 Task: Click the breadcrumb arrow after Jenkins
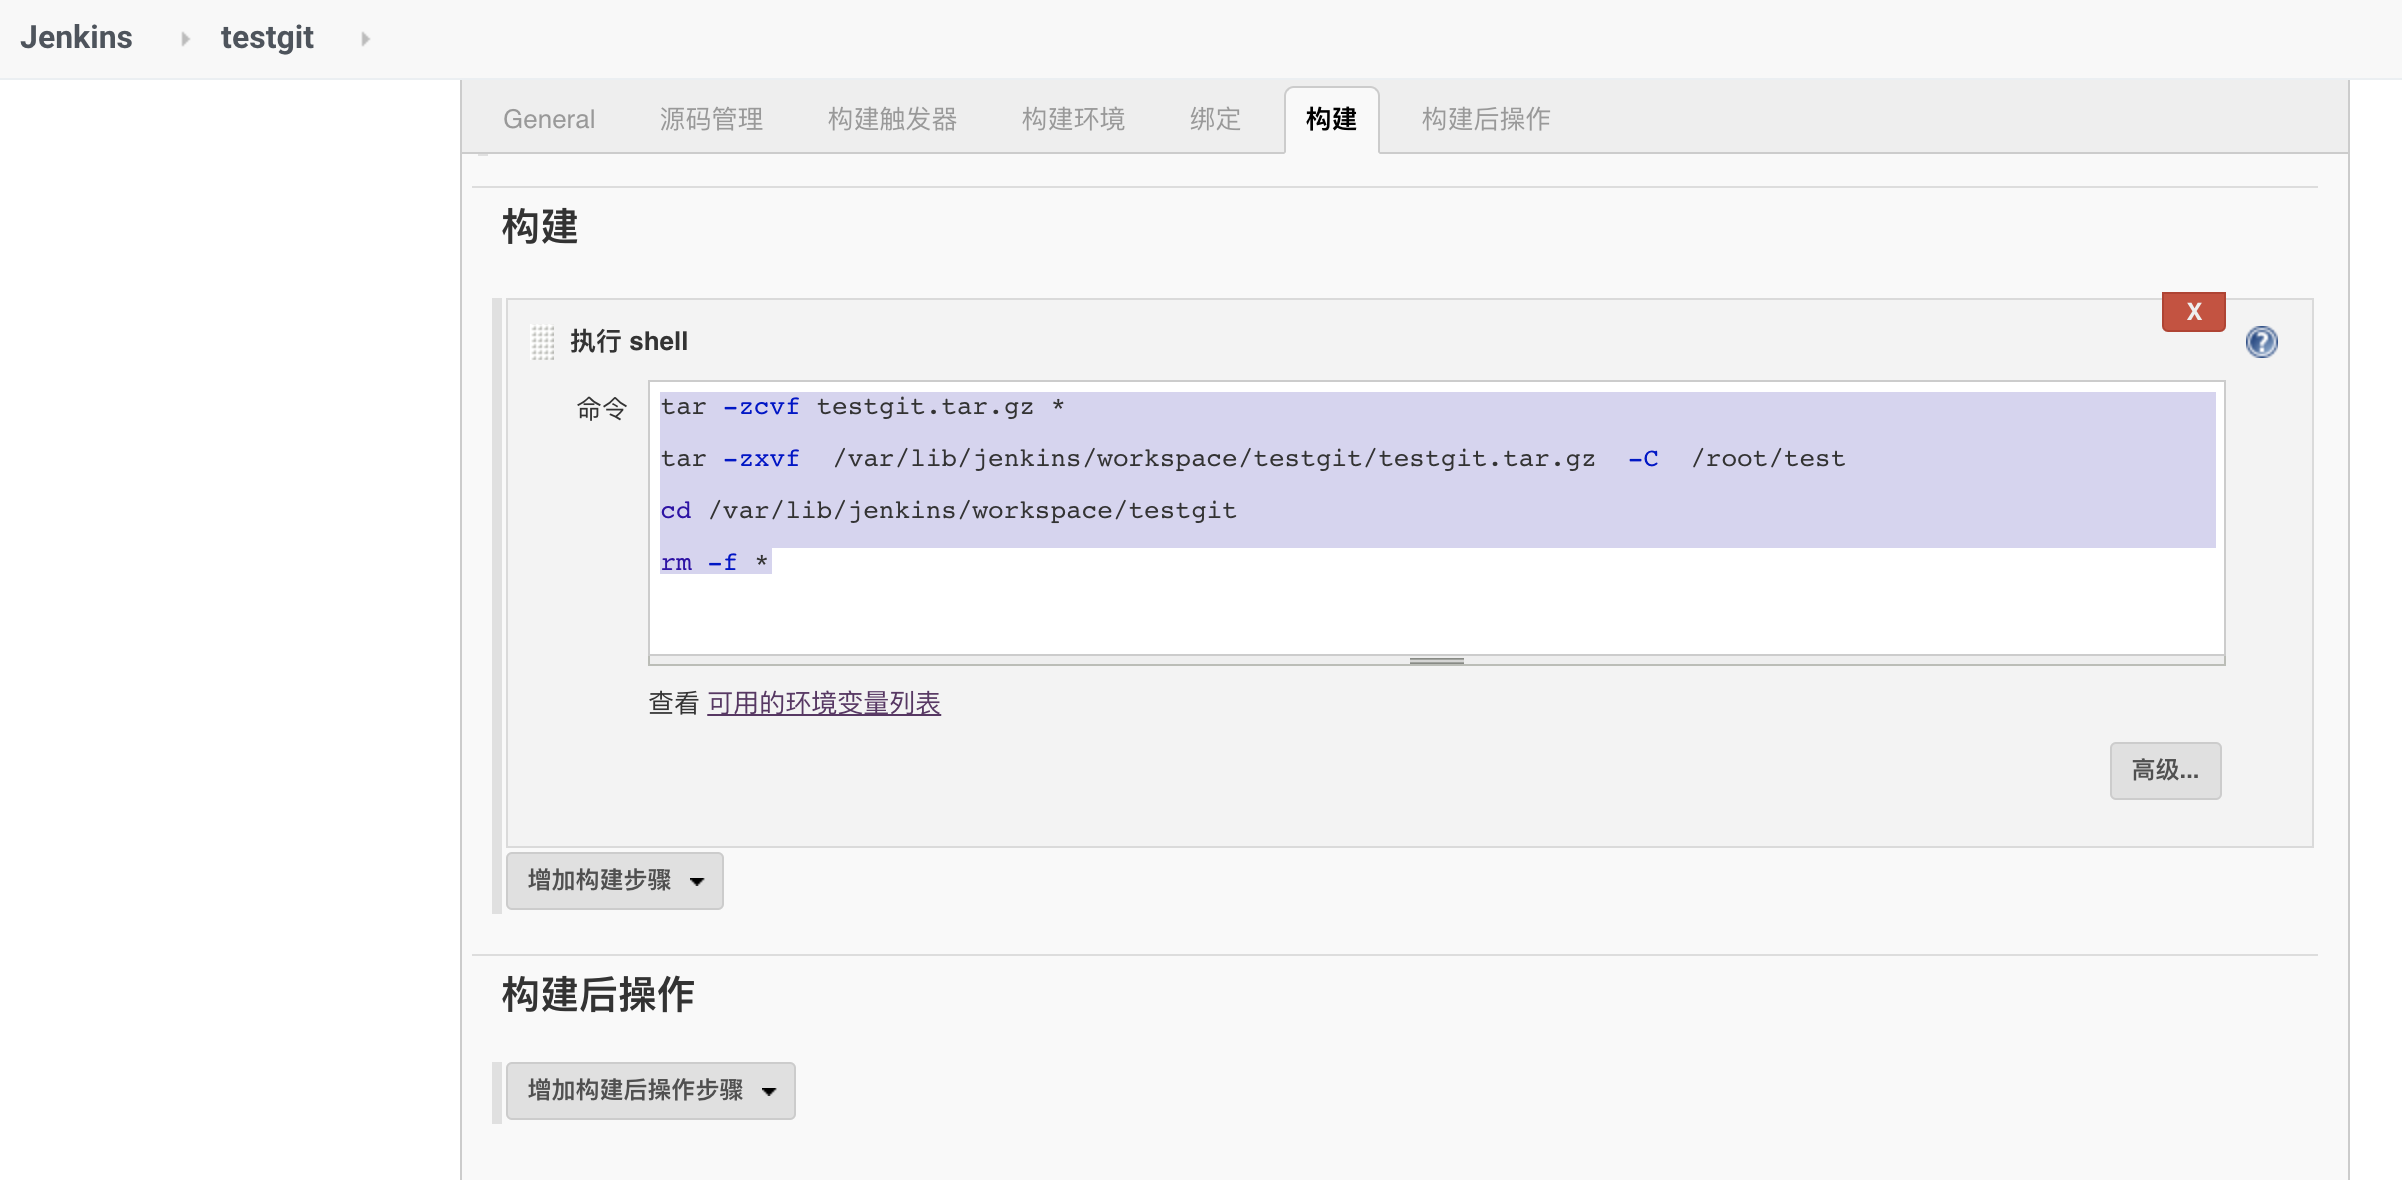[x=185, y=39]
